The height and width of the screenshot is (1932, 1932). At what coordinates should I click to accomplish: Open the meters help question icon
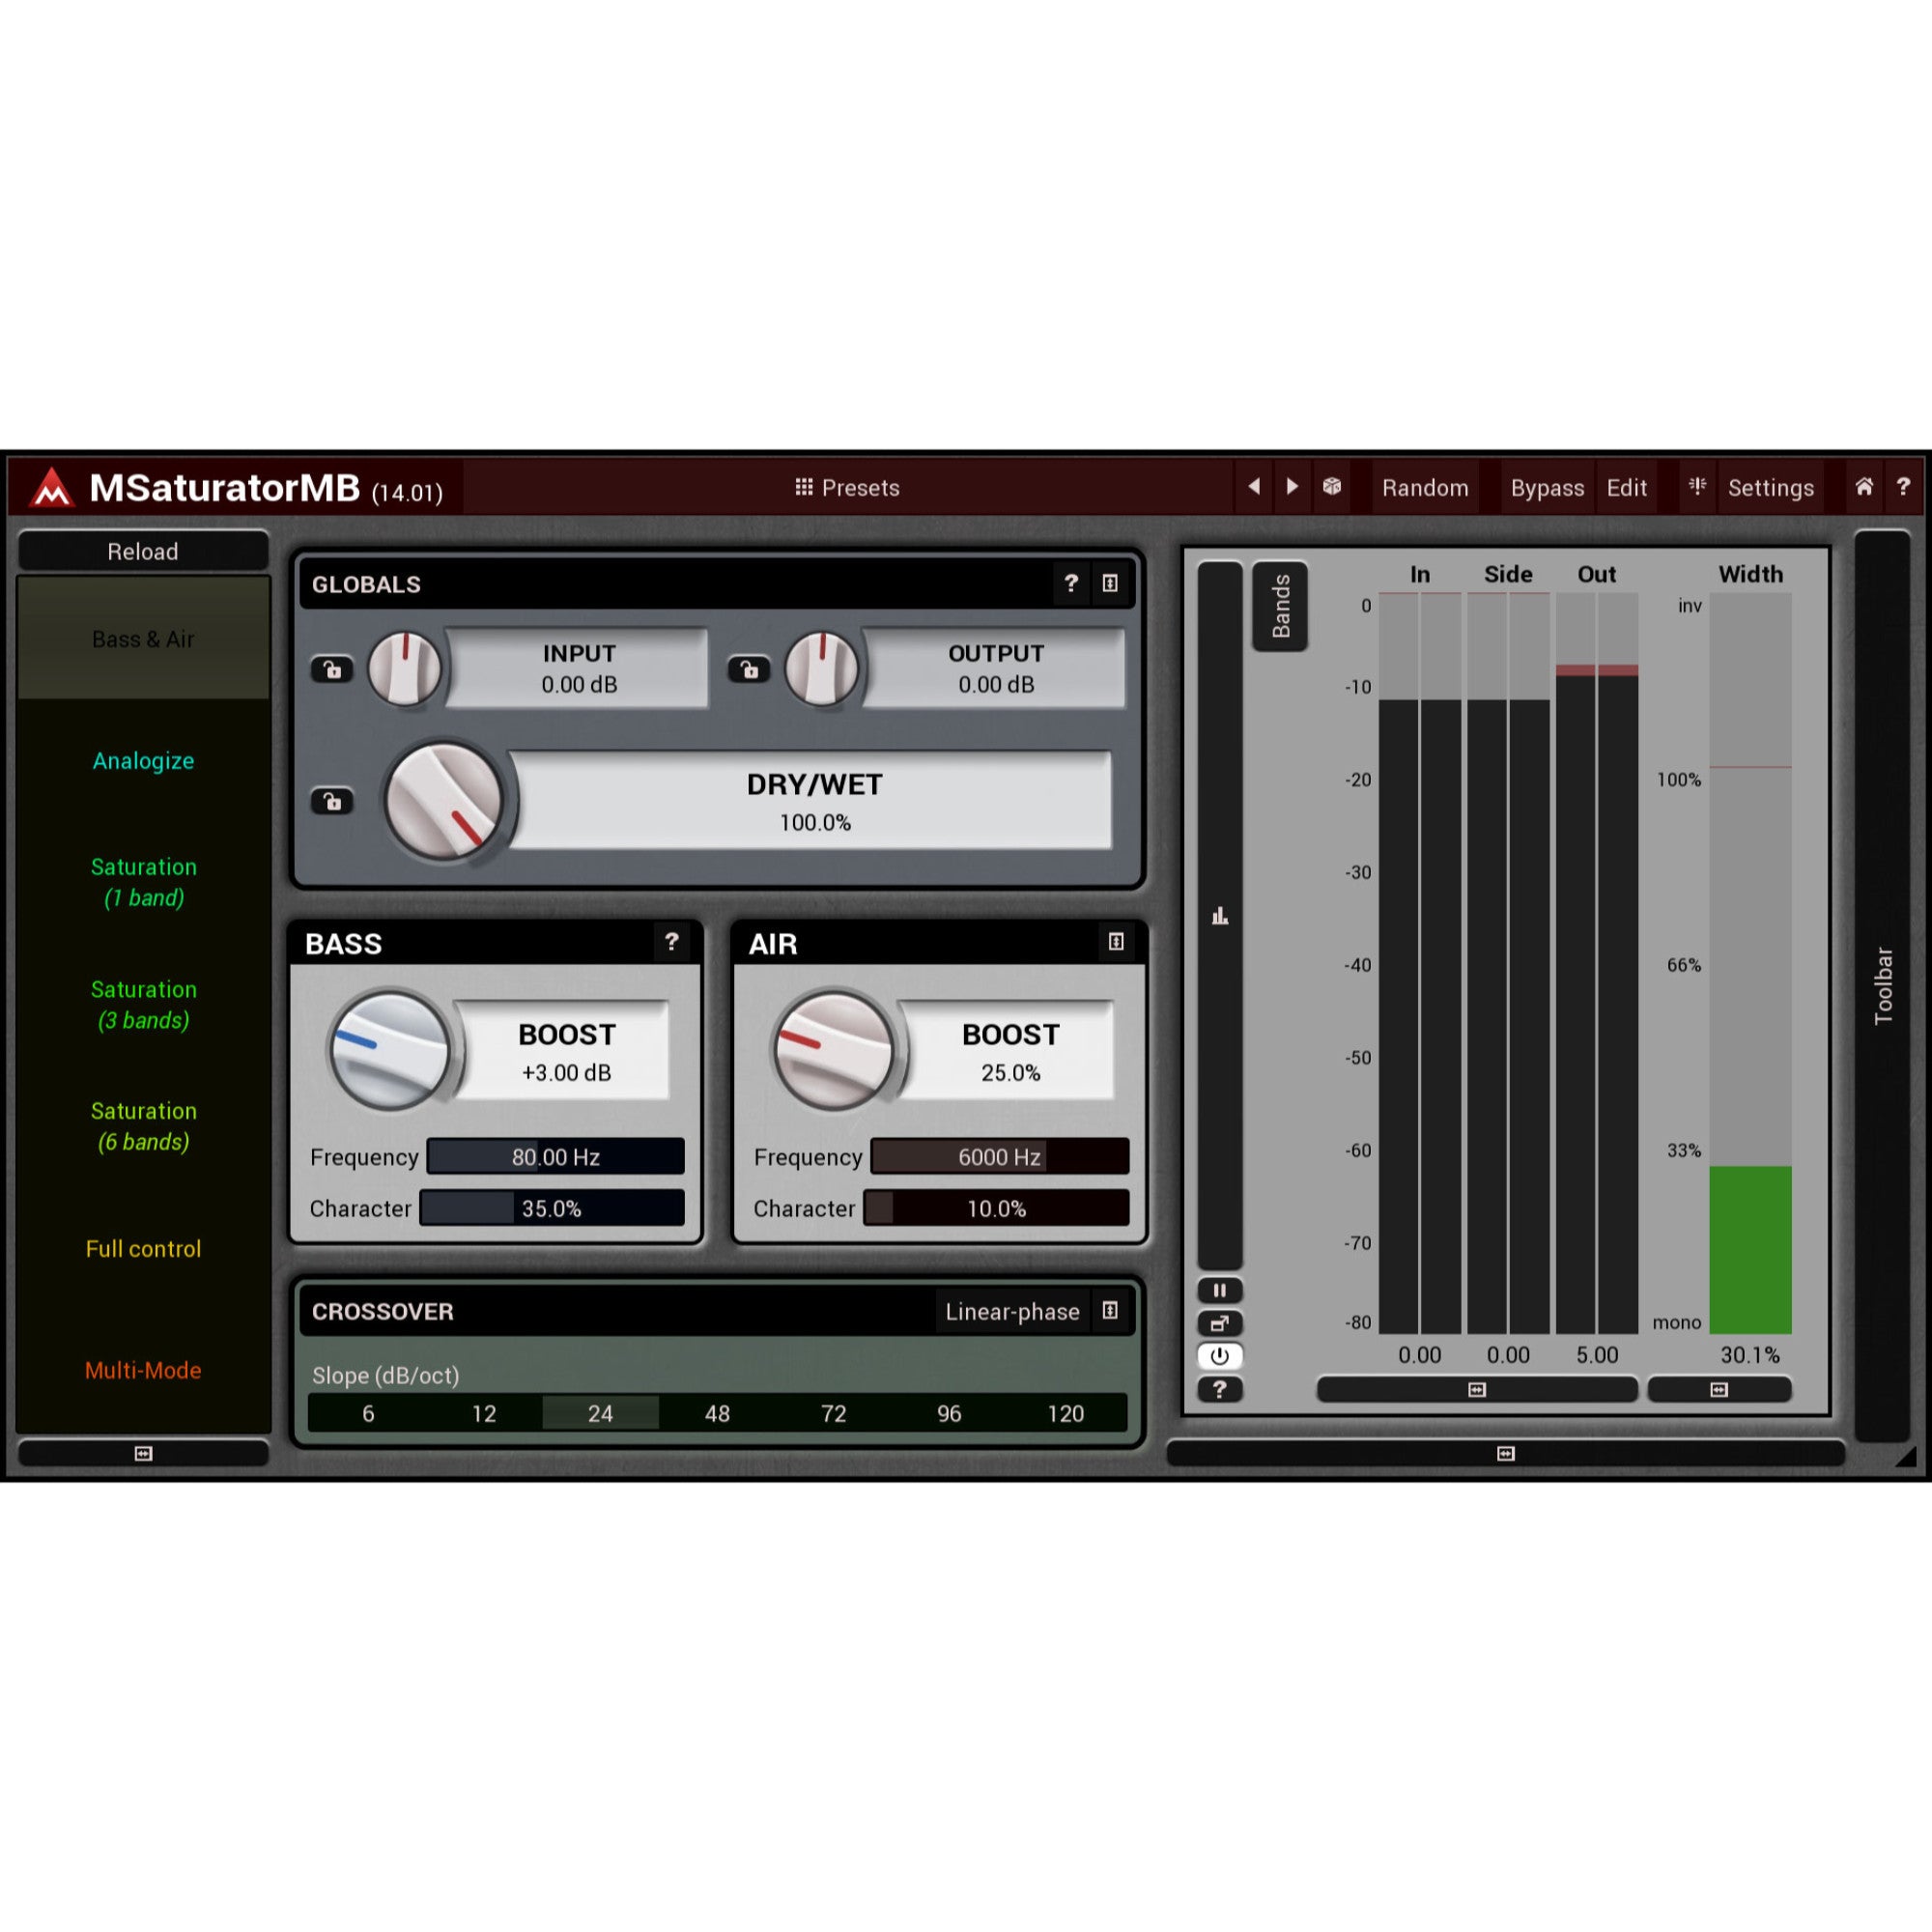1220,1389
